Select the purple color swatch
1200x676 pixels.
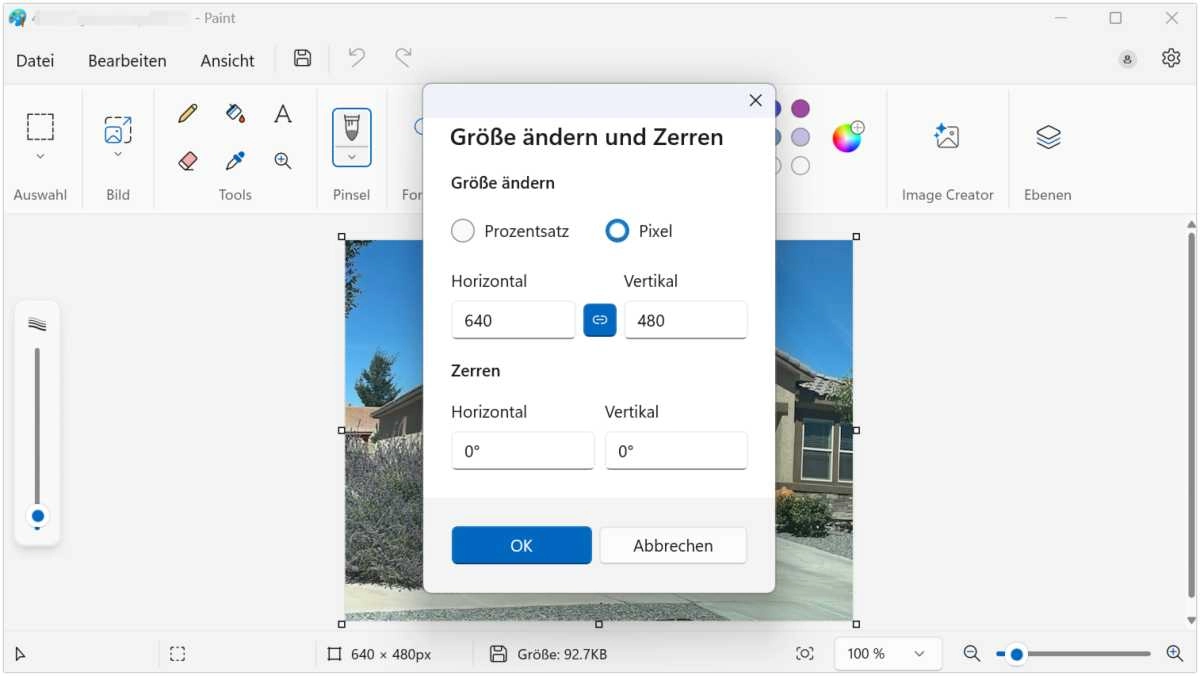800,108
